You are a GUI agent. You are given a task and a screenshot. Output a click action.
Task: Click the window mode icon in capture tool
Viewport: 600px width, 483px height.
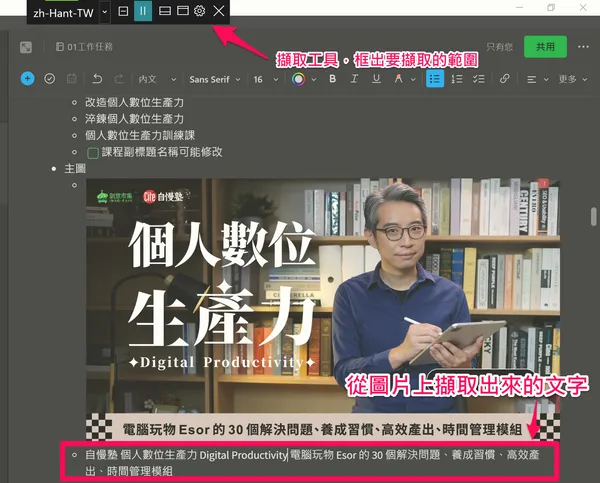pos(183,11)
